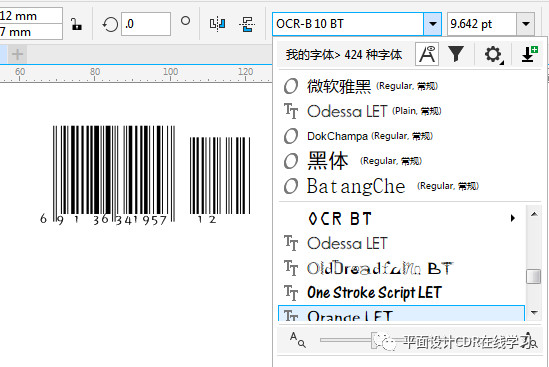Viewport: 549px width, 367px height.
Task: Select the small add-on barcode with digits 12
Action: (220, 180)
